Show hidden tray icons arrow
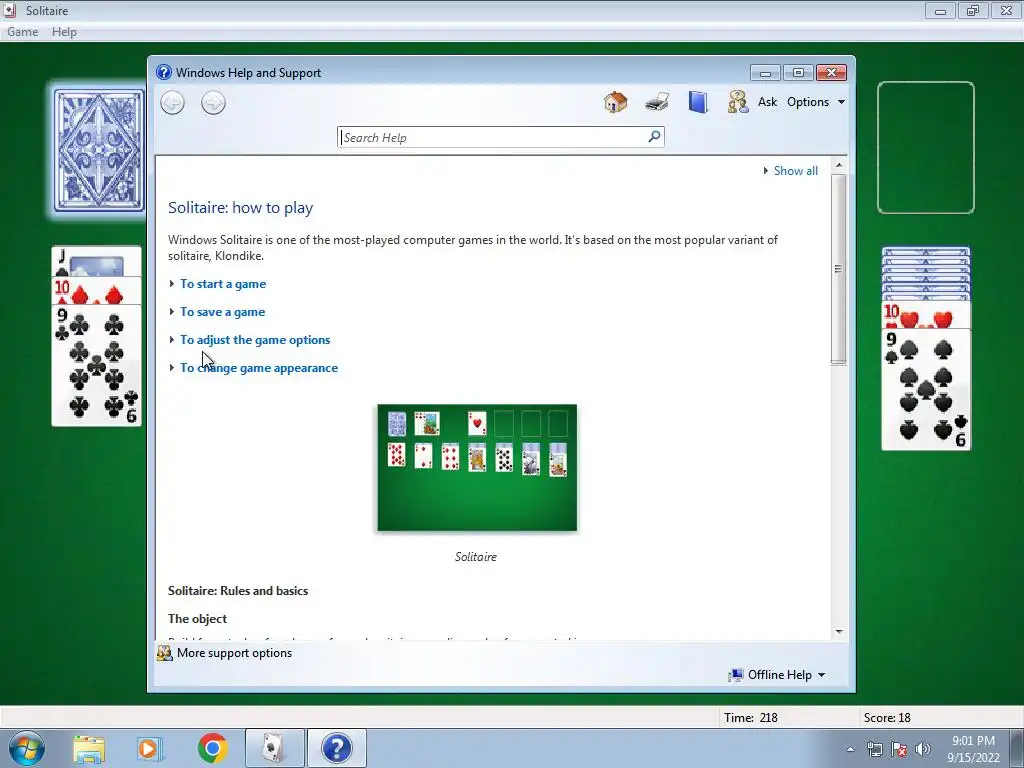This screenshot has height=768, width=1024. point(850,749)
